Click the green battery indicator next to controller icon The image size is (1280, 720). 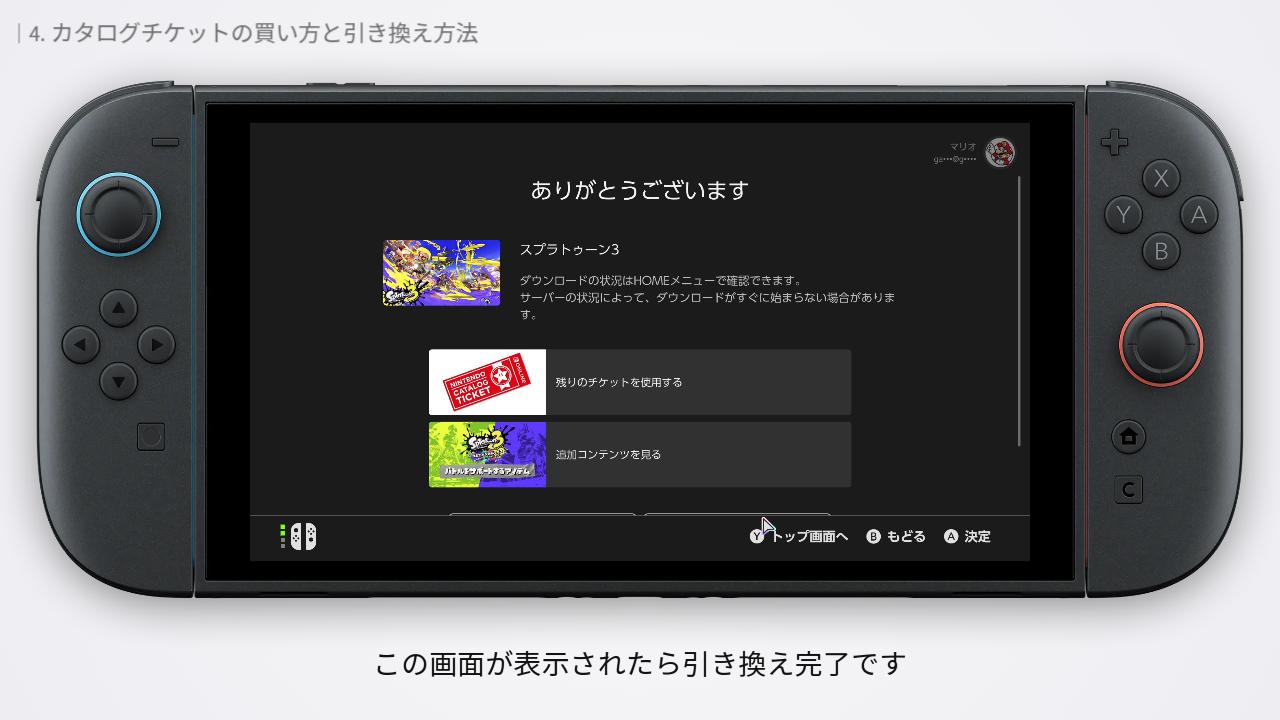[285, 536]
